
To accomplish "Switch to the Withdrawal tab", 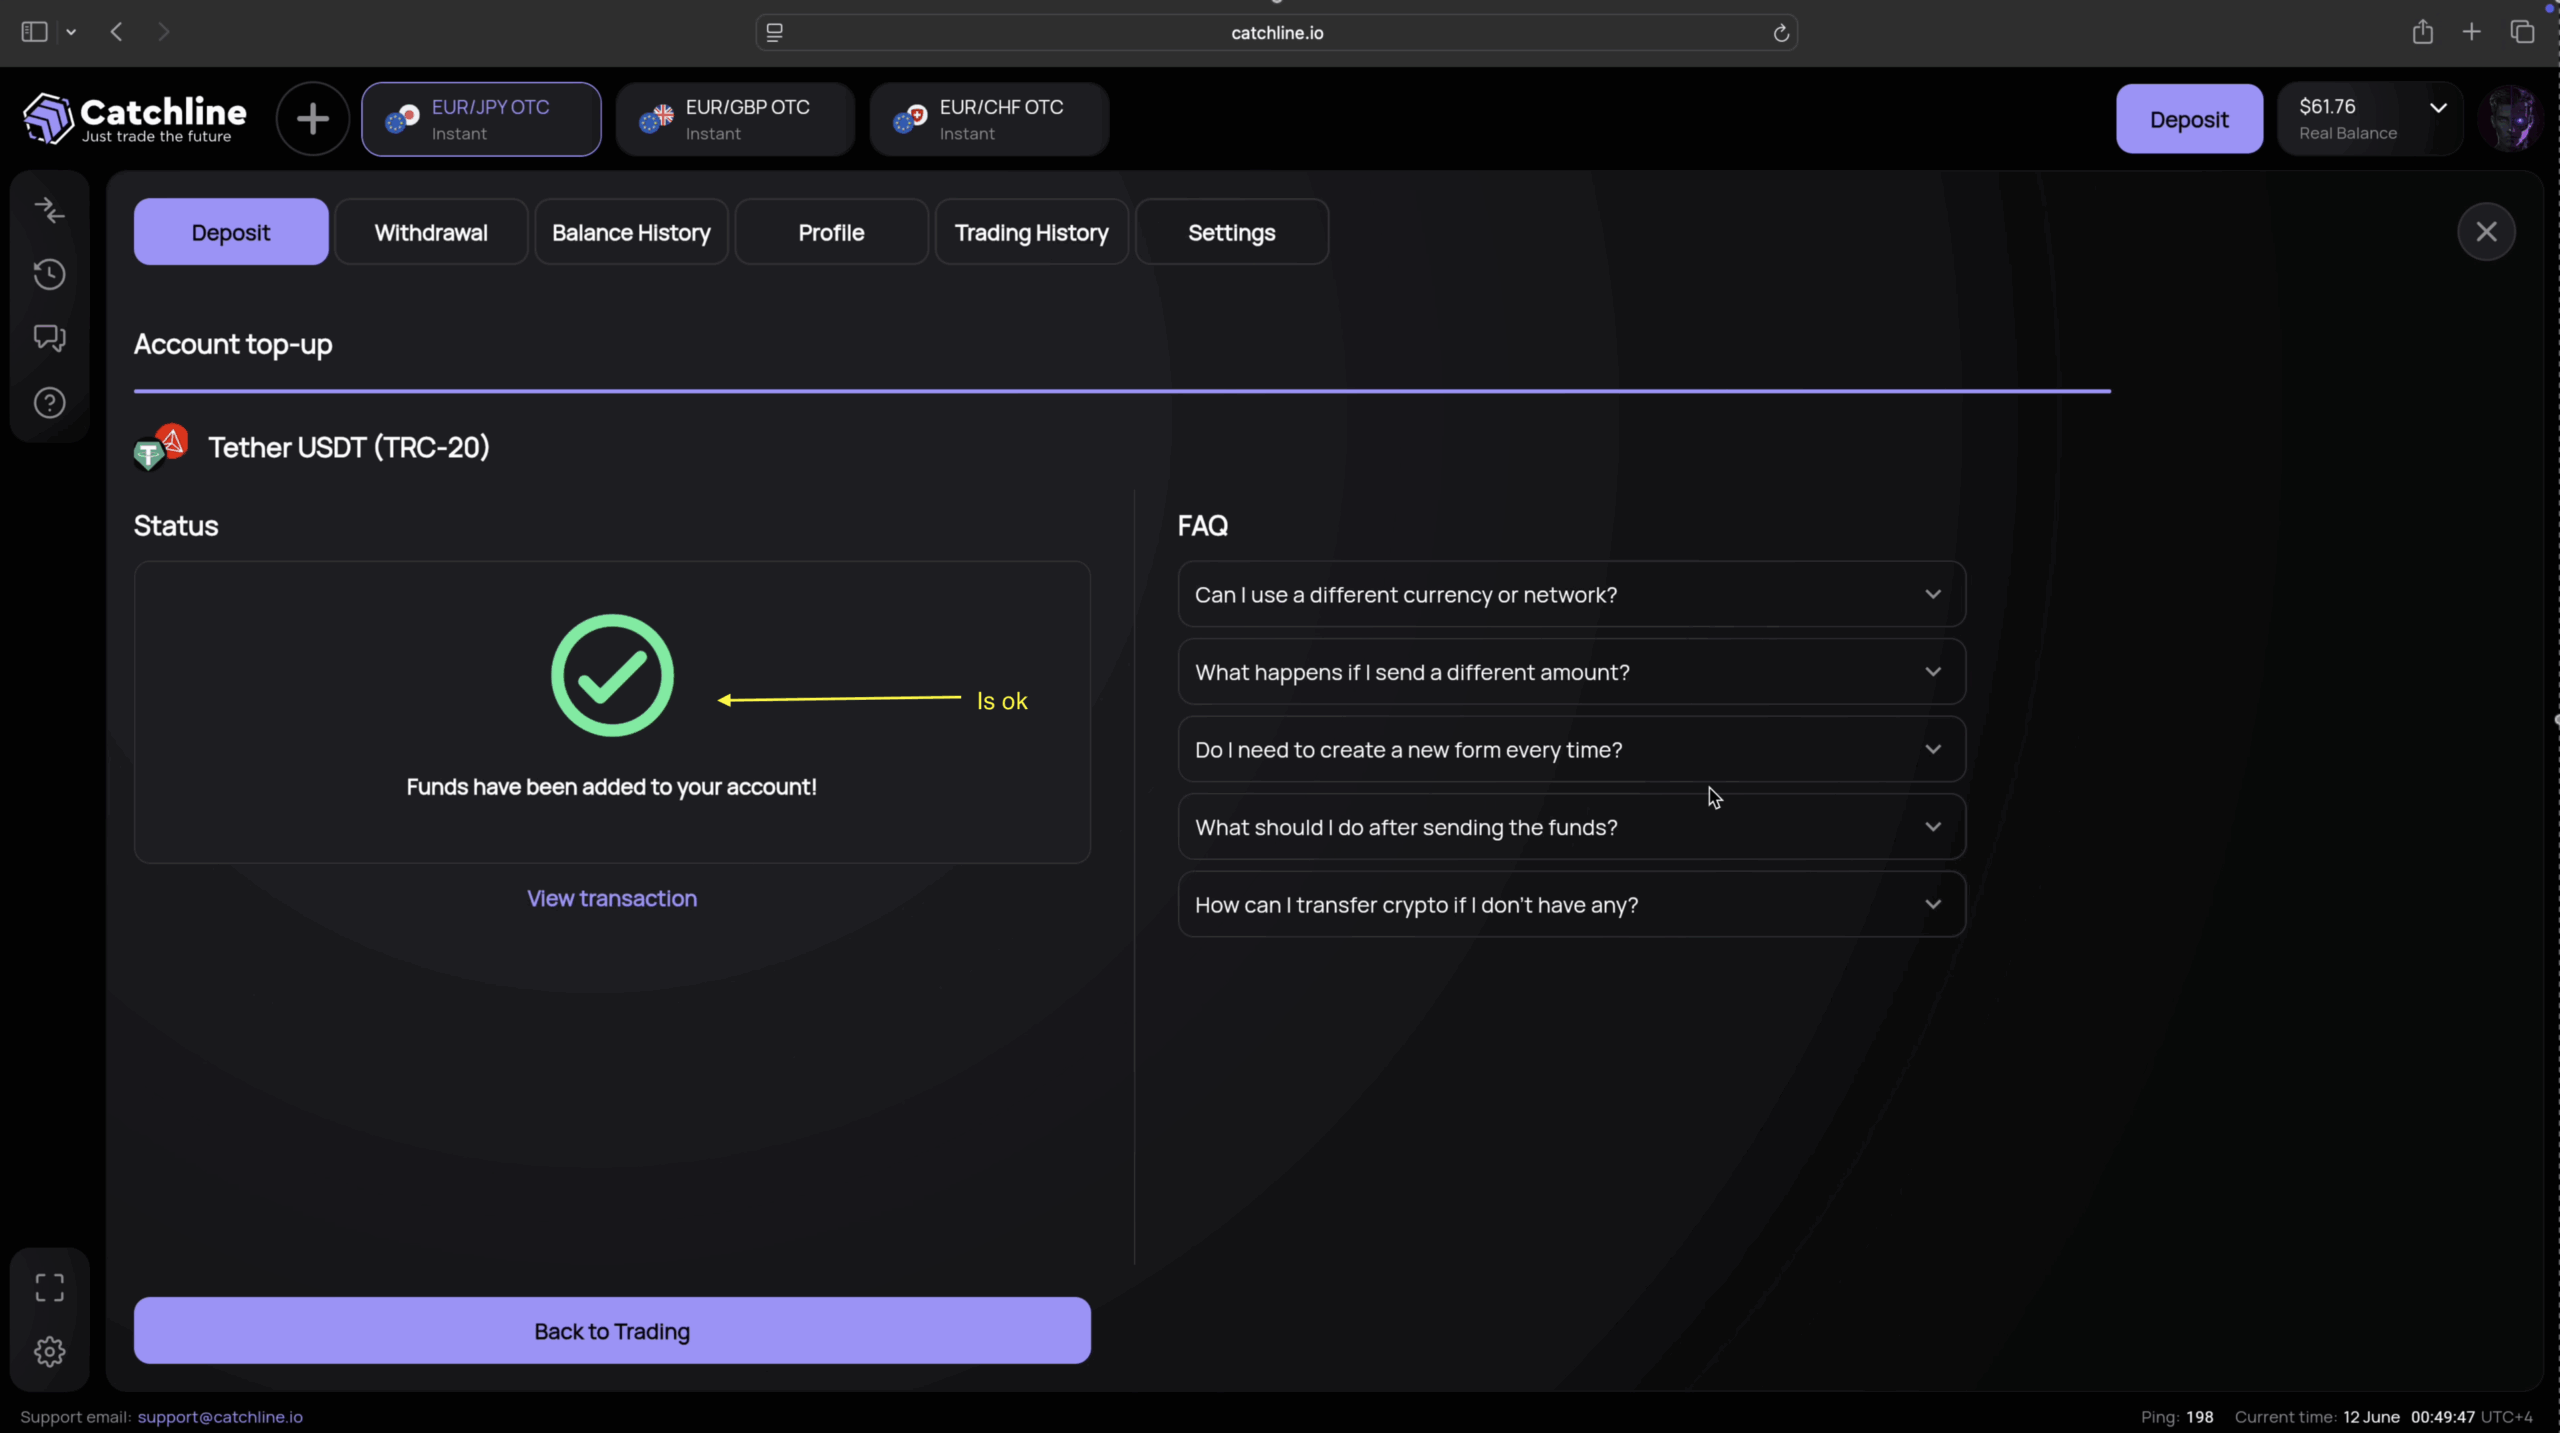I will coord(431,231).
